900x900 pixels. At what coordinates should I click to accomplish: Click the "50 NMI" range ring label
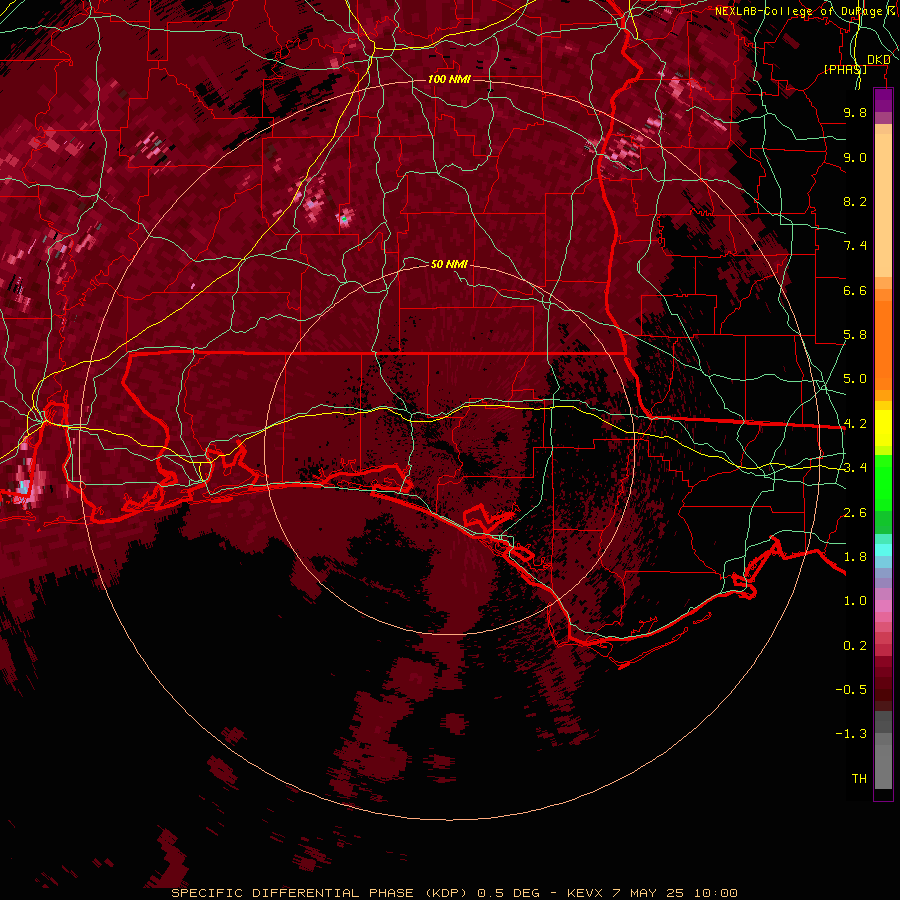(x=449, y=264)
